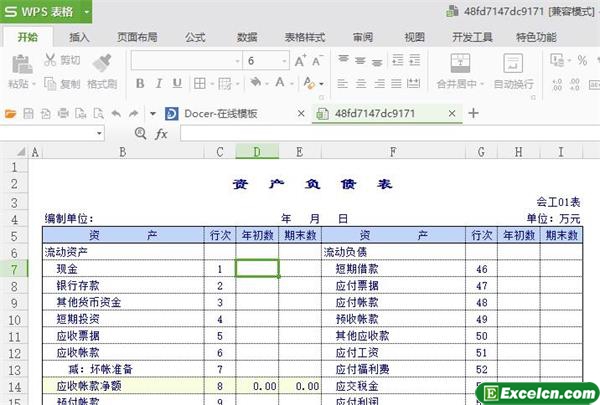
Task: Click the decrease indent icon
Action: pyautogui.click(x=398, y=60)
